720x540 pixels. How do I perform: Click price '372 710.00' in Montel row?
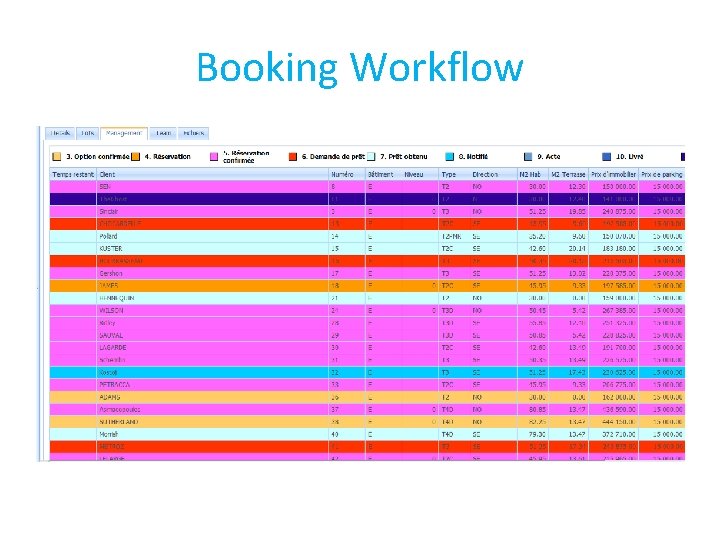tap(619, 434)
